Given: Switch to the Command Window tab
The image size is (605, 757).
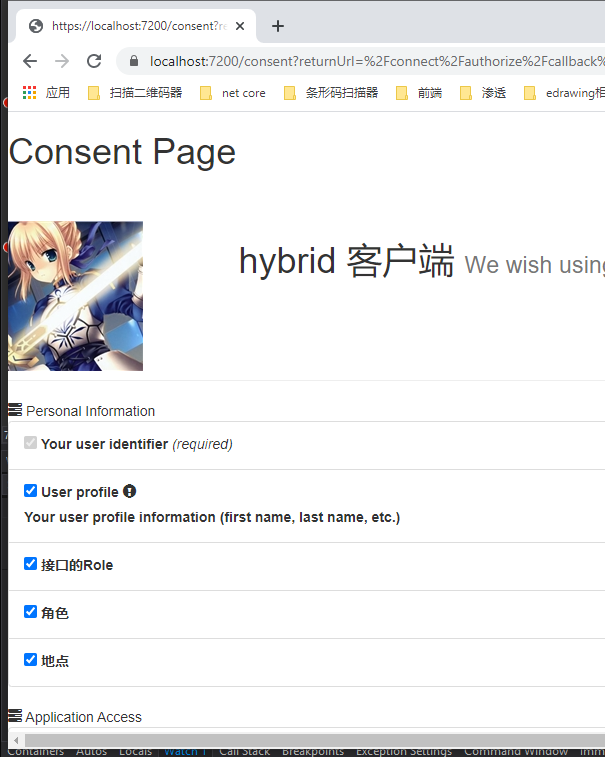Looking at the screenshot, I should point(516,752).
